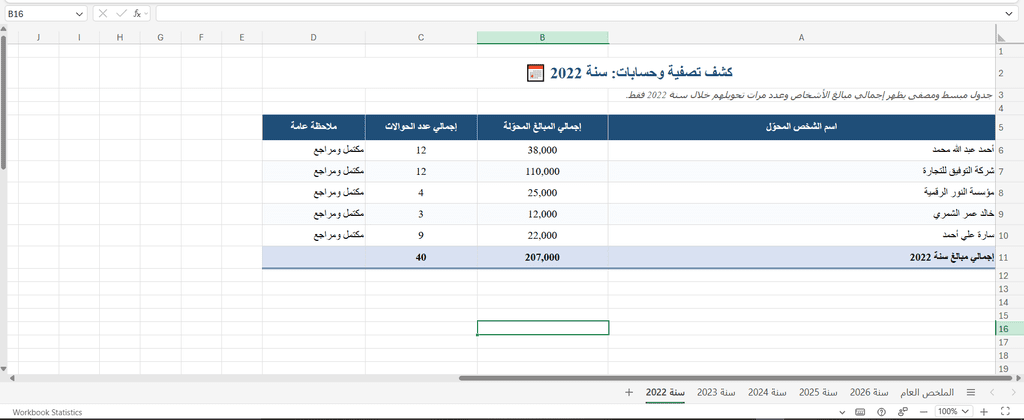
Task: Select row 5 header
Action: click(x=1009, y=127)
